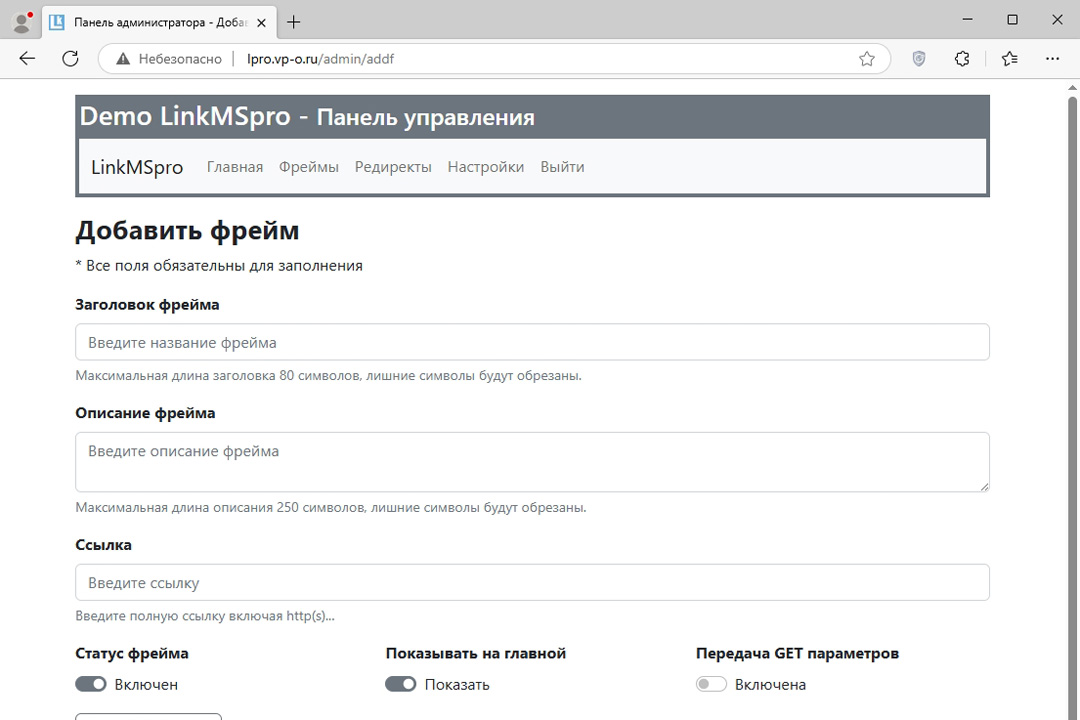Open the tracking prevention shield icon
Screen dimensions: 1080x720
coord(918,59)
